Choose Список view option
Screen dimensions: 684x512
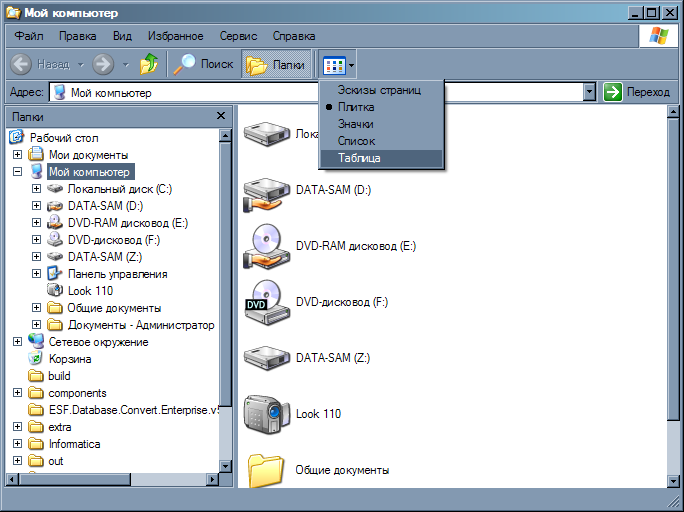pos(381,141)
